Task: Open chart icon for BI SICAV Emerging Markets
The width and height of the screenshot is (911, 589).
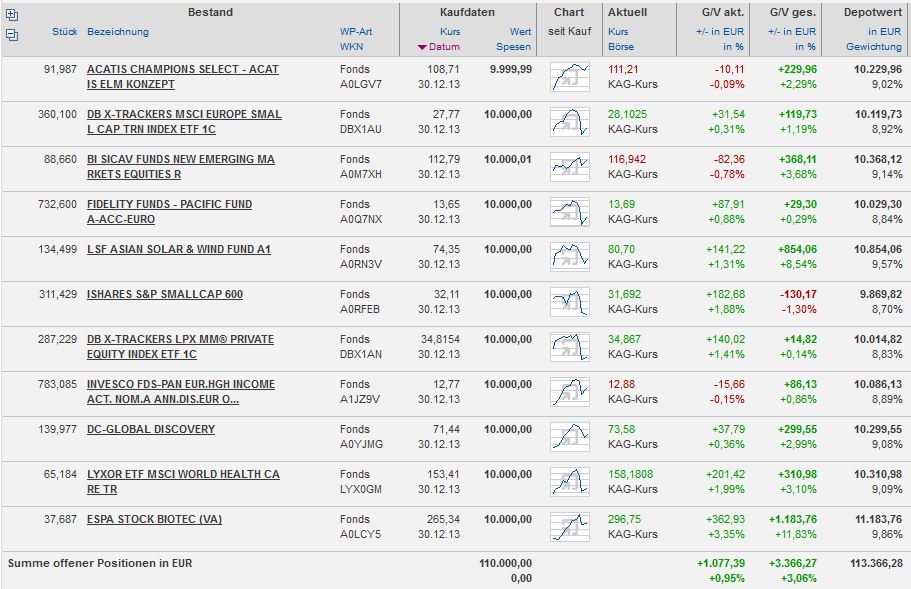Action: tap(569, 168)
